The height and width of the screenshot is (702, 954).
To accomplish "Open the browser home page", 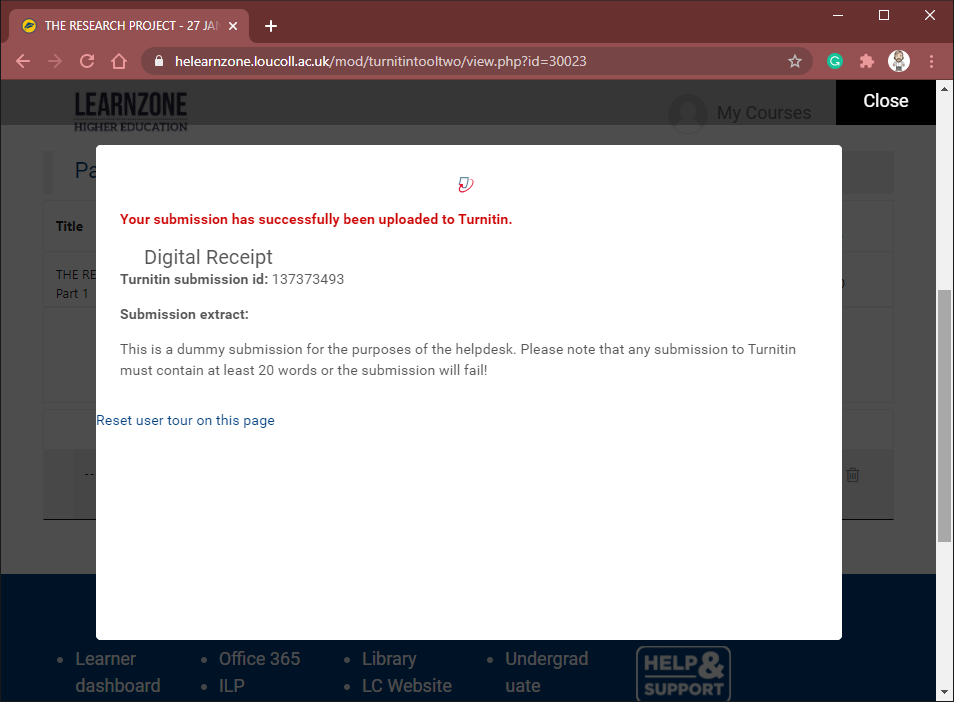I will [x=119, y=61].
